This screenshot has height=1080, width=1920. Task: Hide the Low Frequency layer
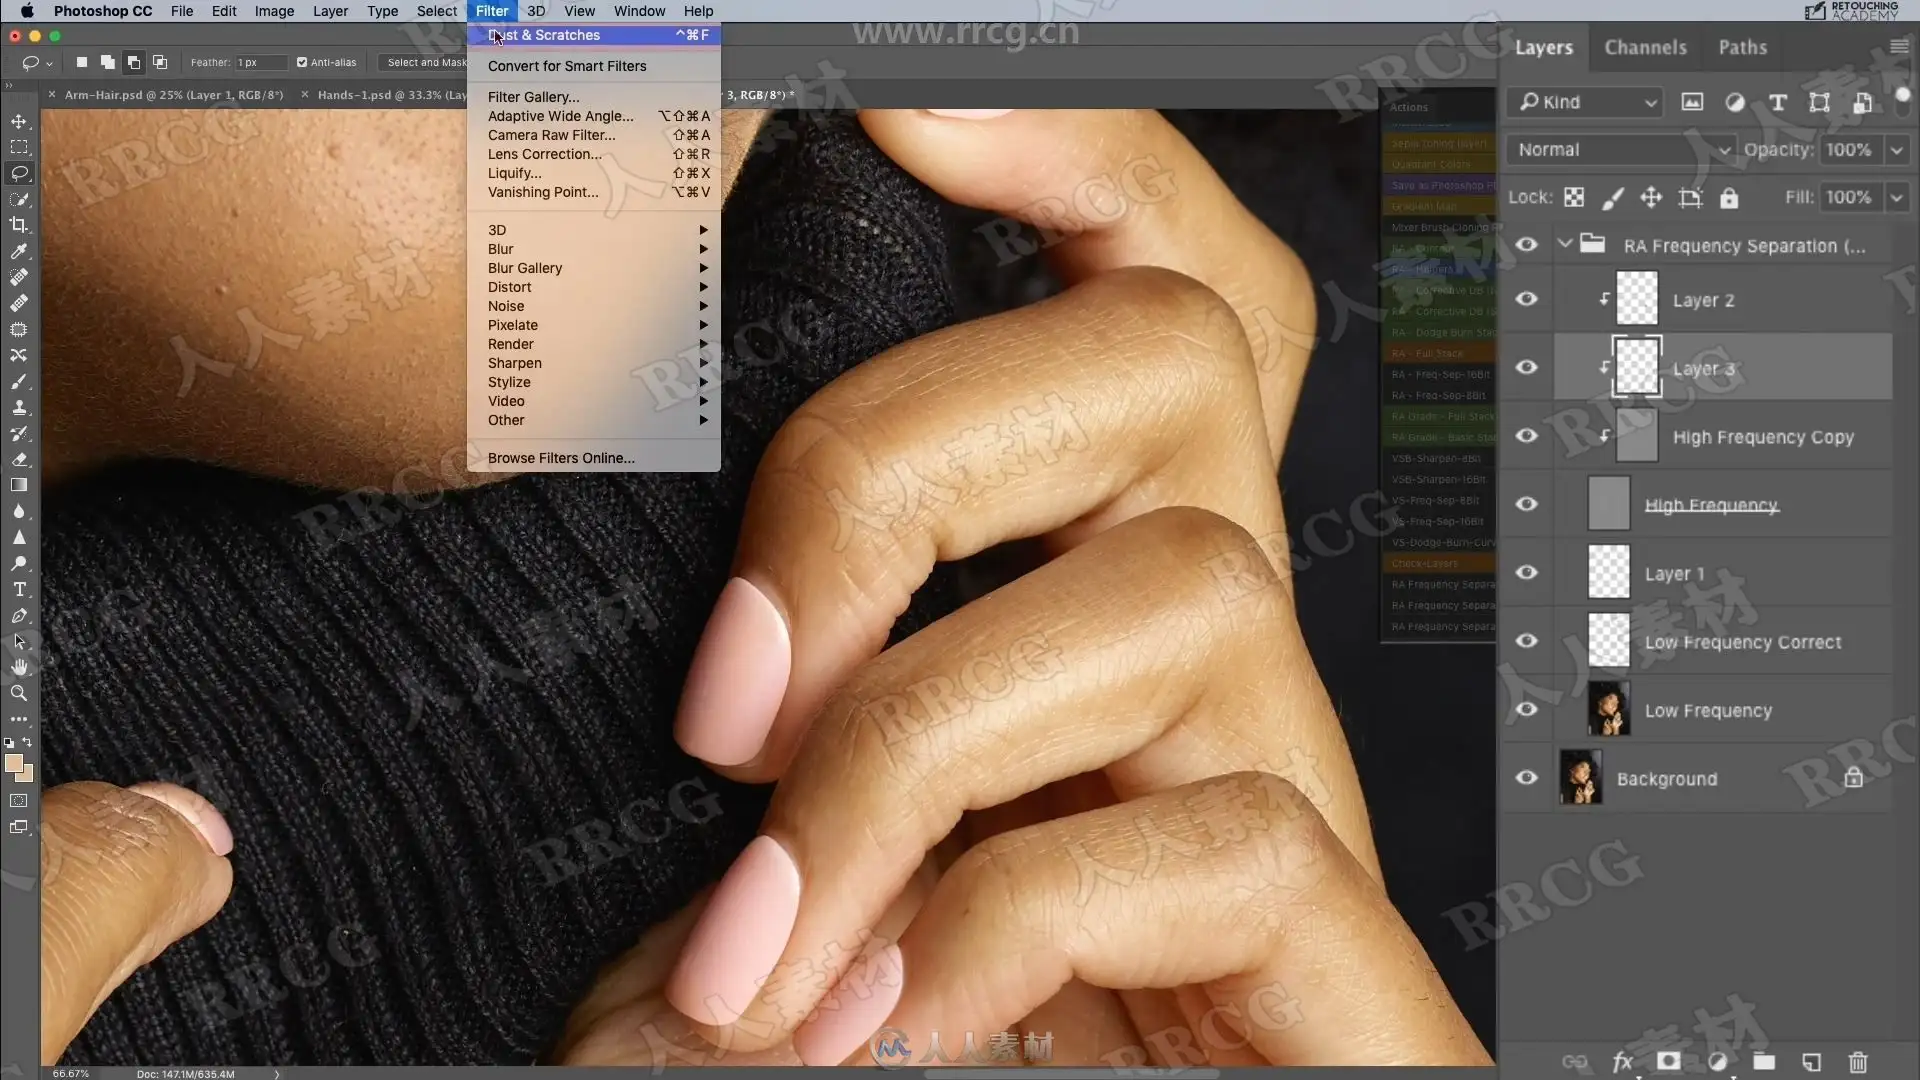tap(1526, 710)
